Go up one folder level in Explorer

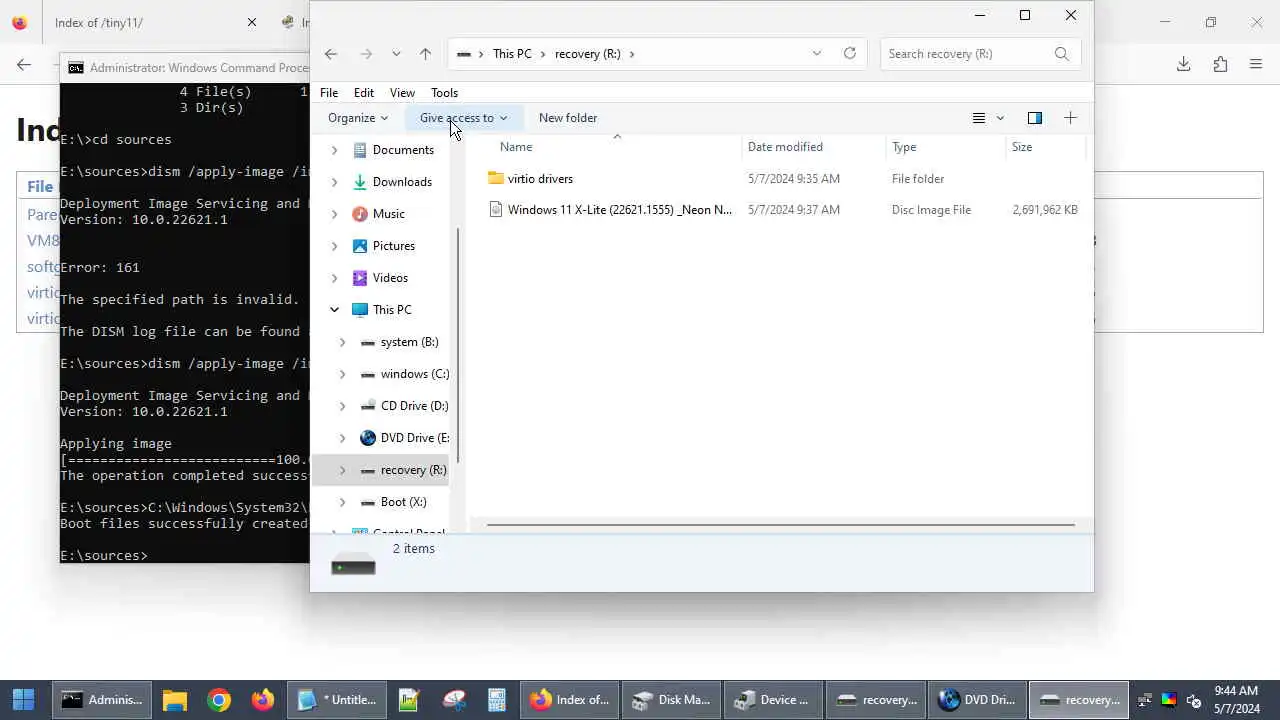pos(425,54)
